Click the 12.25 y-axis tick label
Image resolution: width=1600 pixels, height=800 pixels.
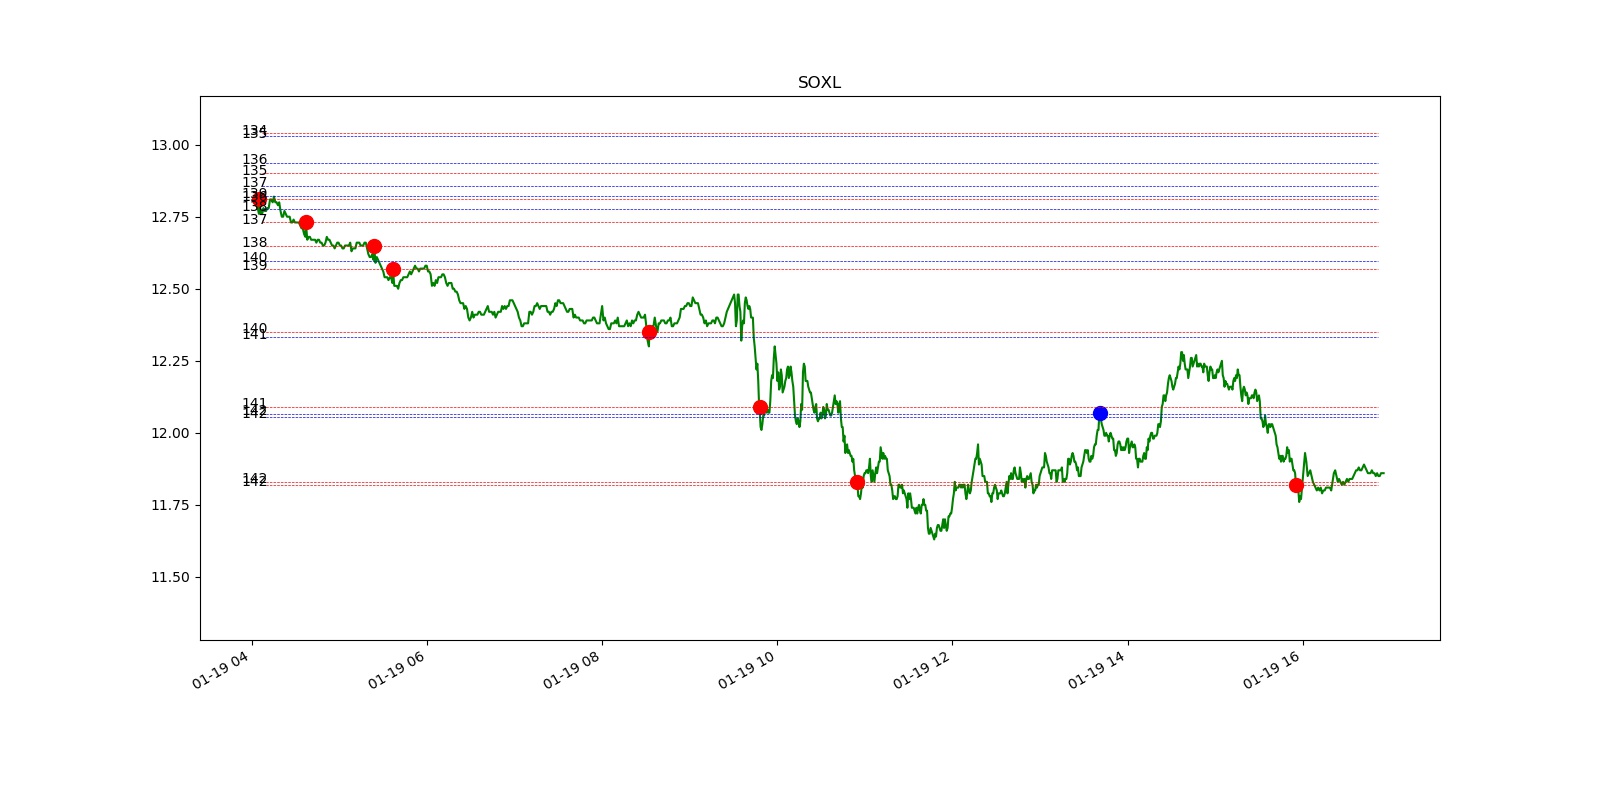[170, 361]
